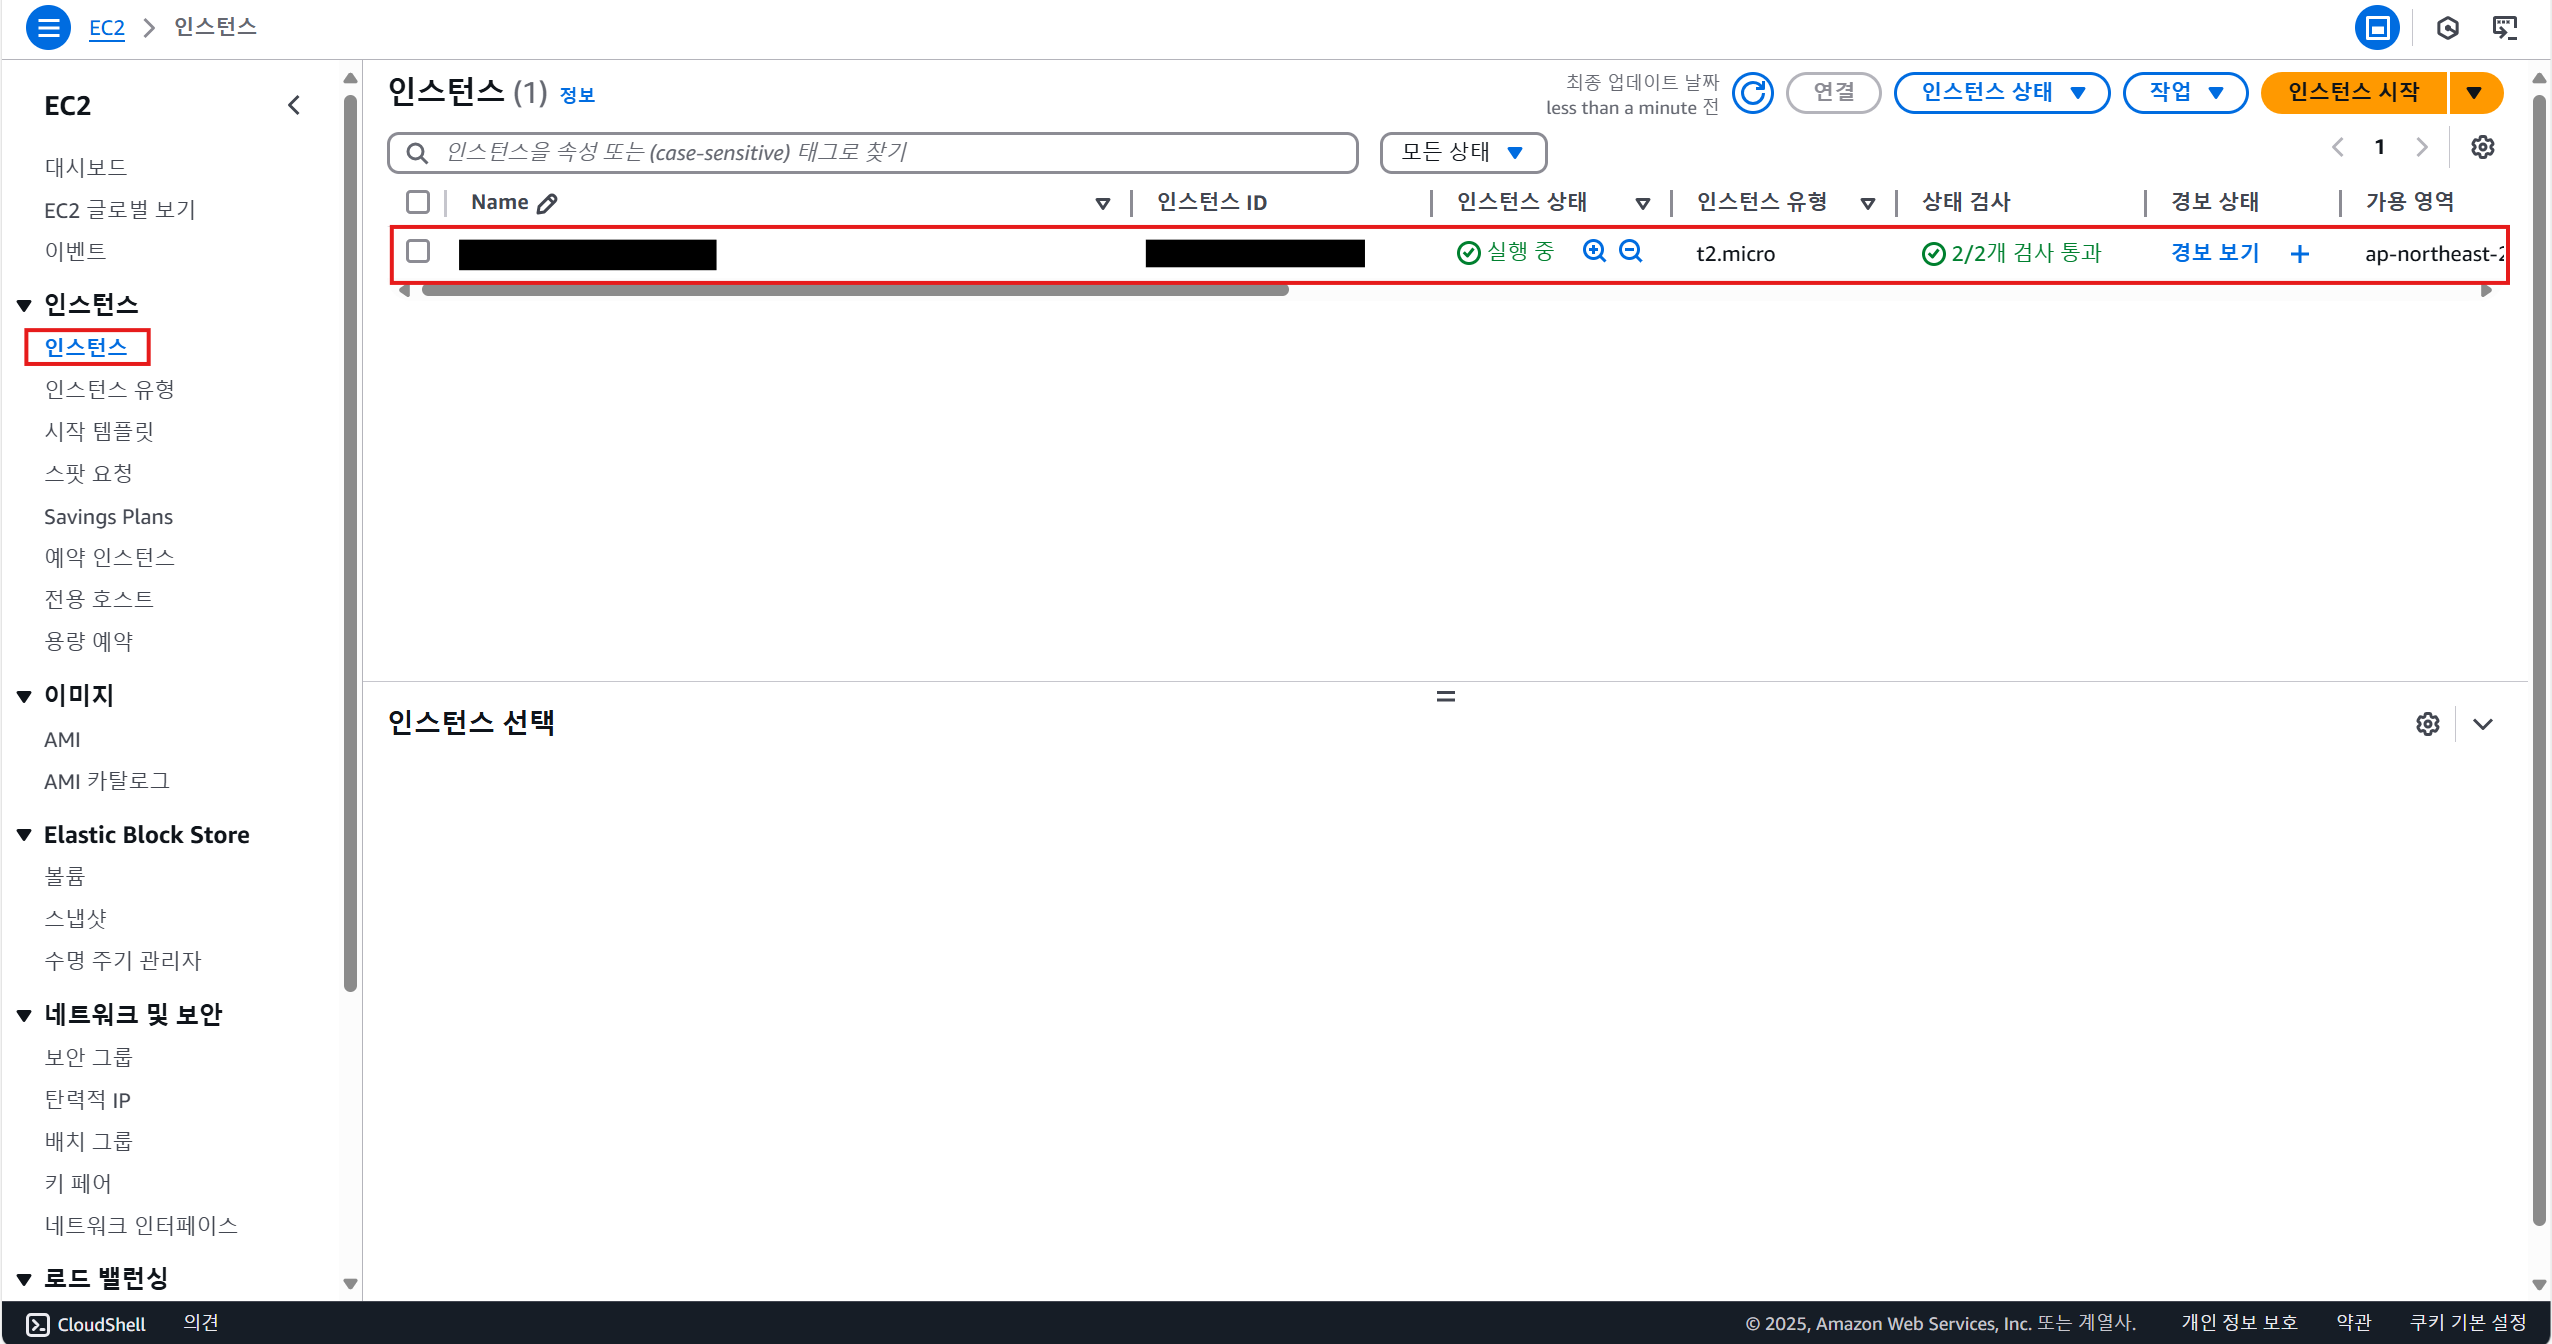2552x1344 pixels.
Task: Open table preferences gear icon
Action: [2482, 148]
